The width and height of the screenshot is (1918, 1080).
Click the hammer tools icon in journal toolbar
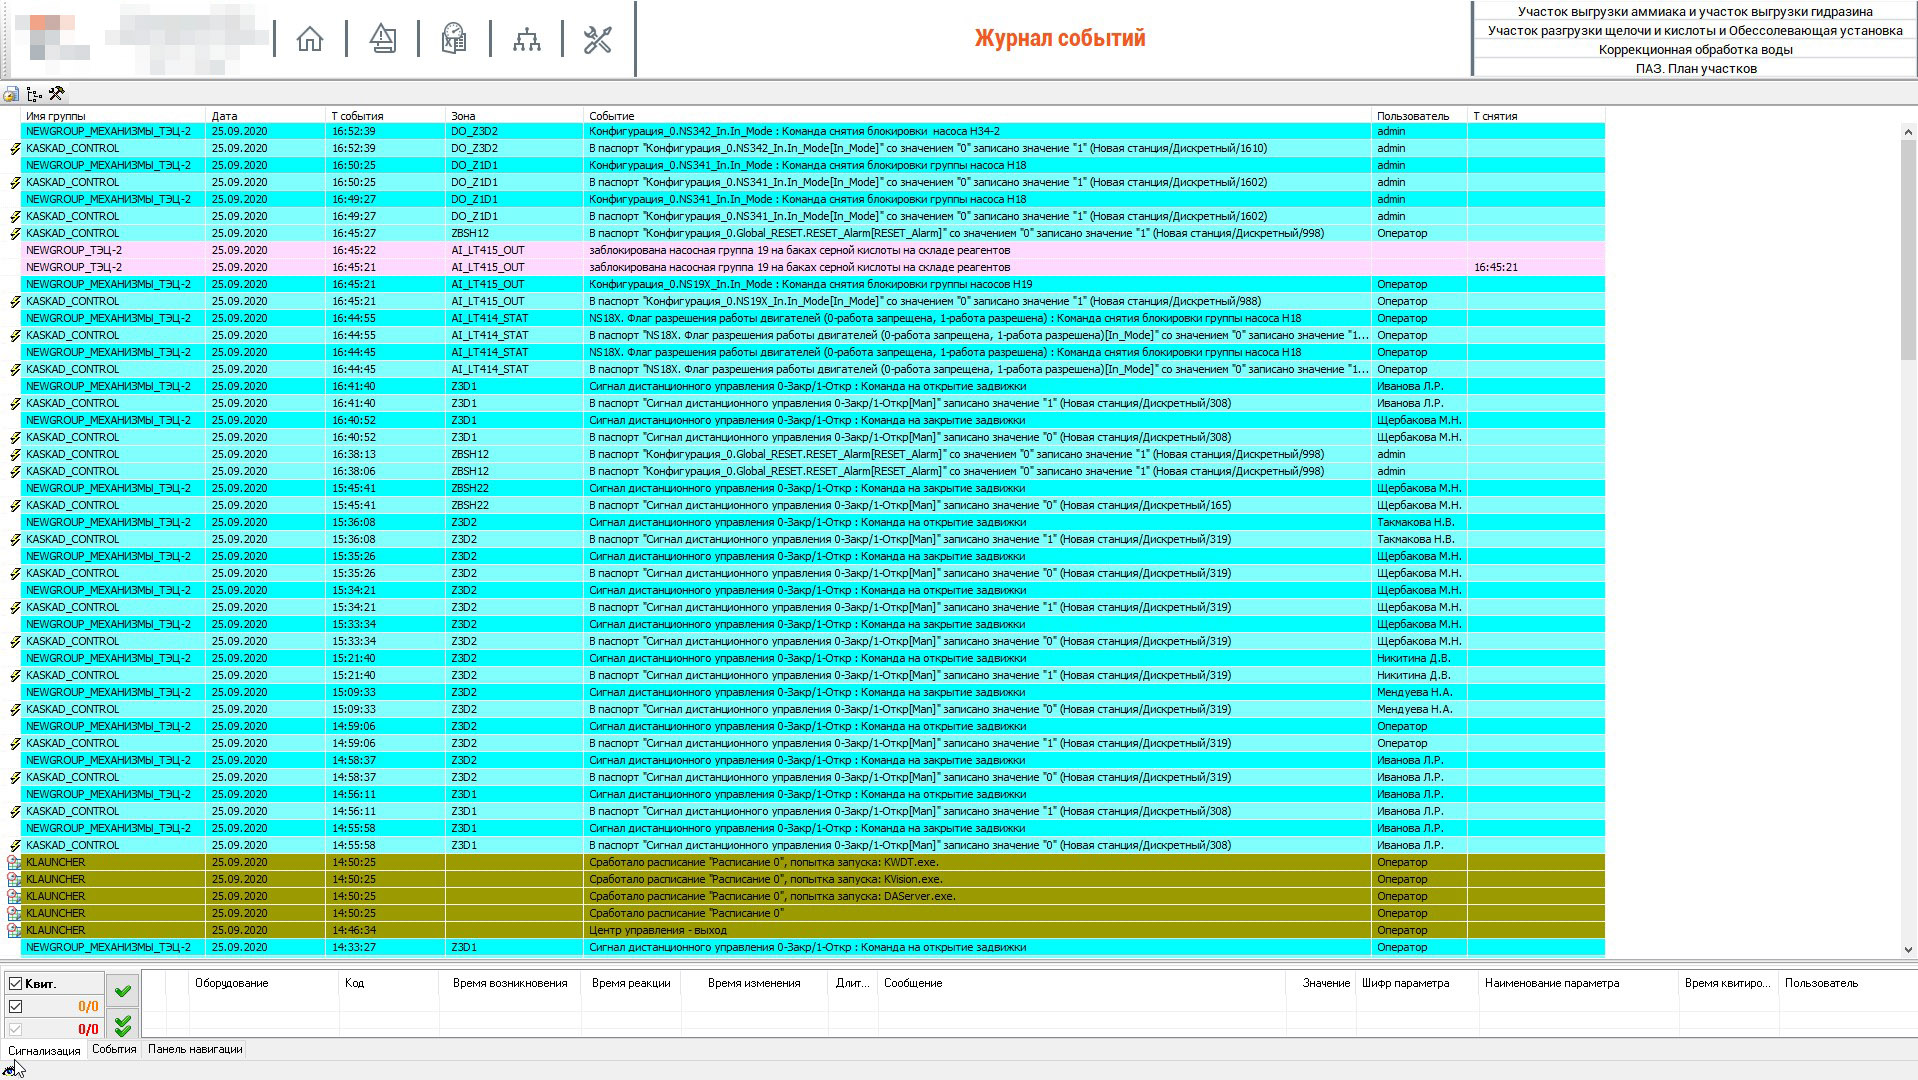click(x=56, y=94)
